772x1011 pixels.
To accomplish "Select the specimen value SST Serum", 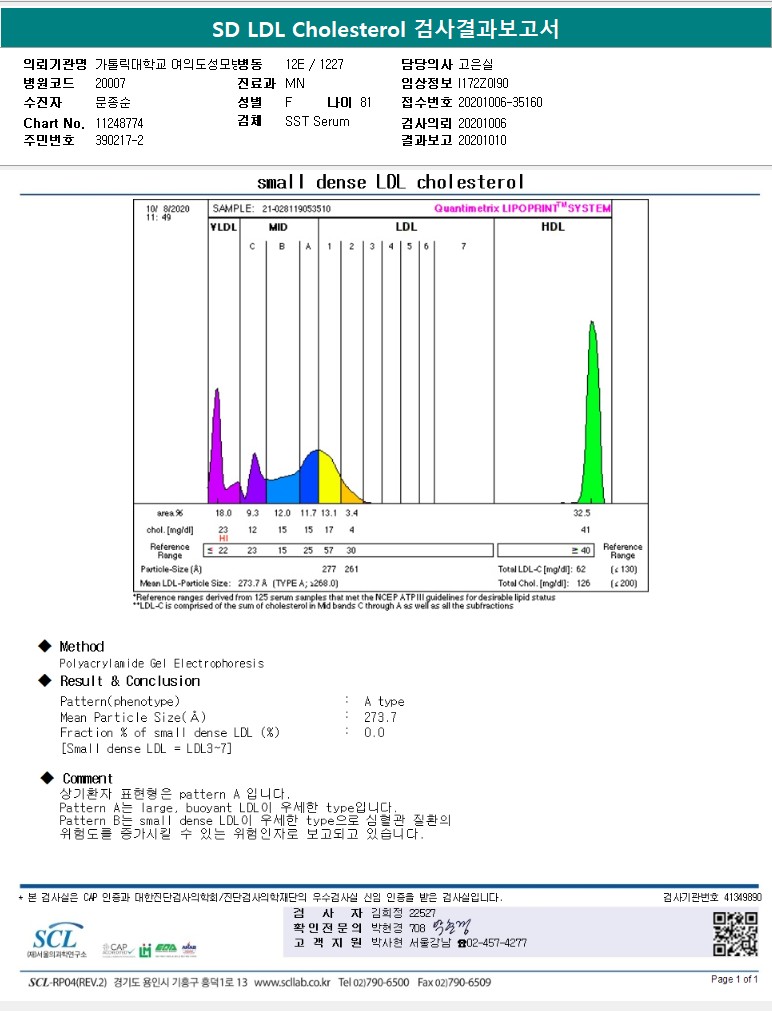I will coord(317,121).
